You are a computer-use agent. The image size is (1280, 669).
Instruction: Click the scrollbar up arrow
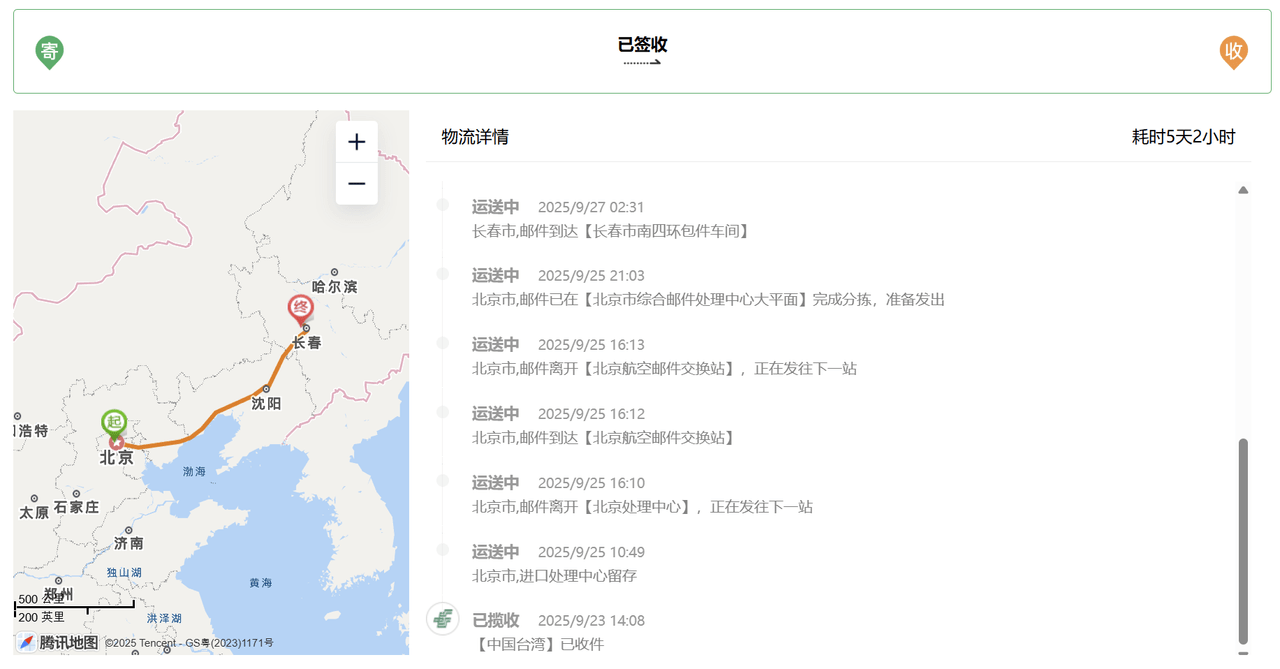coord(1243,189)
